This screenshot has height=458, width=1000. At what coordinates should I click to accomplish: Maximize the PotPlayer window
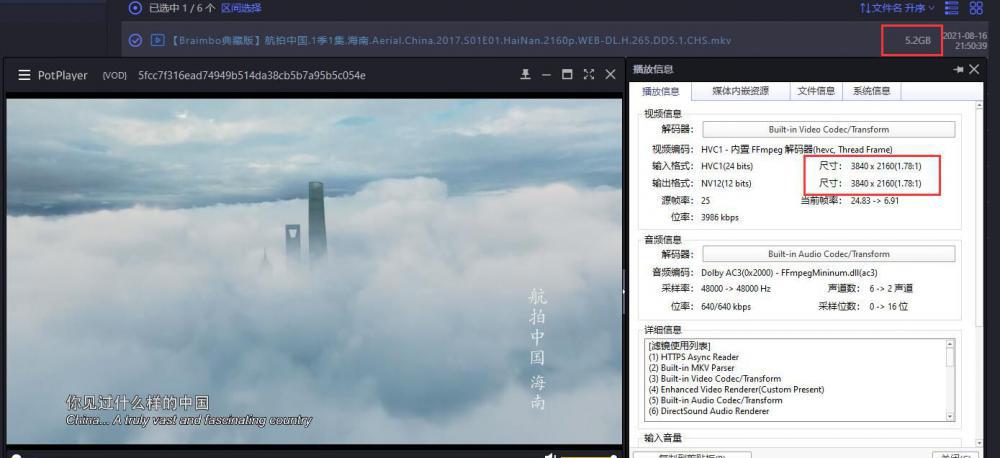click(x=567, y=75)
